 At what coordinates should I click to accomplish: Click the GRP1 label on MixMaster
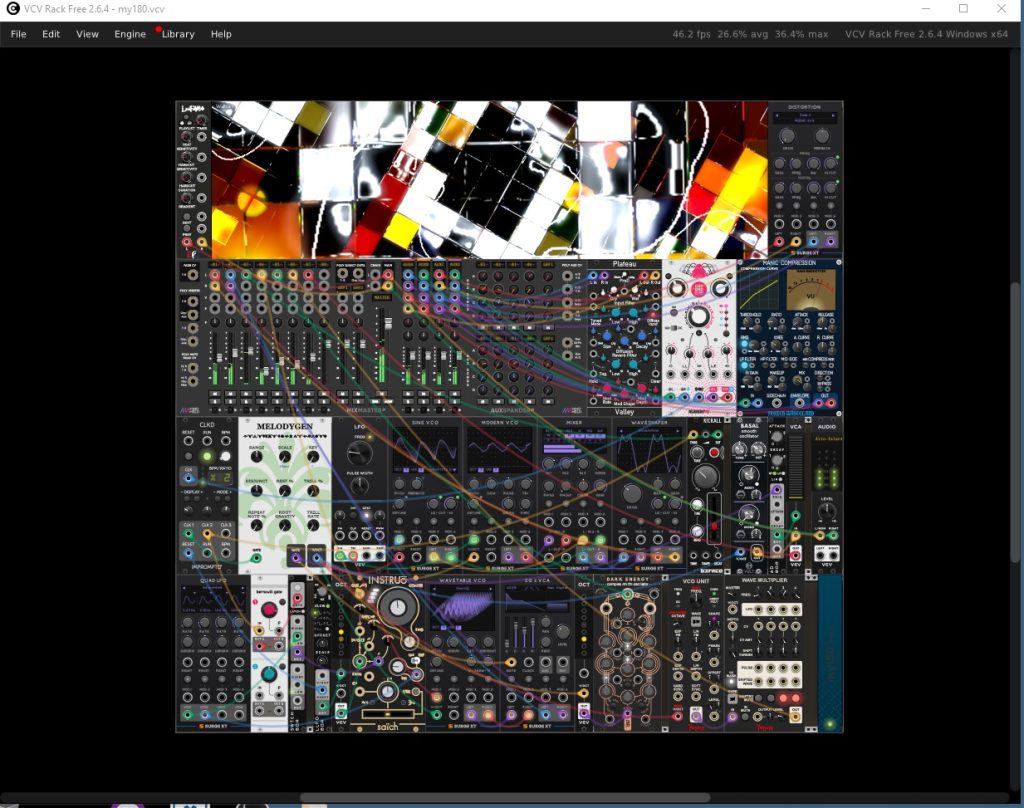342,287
